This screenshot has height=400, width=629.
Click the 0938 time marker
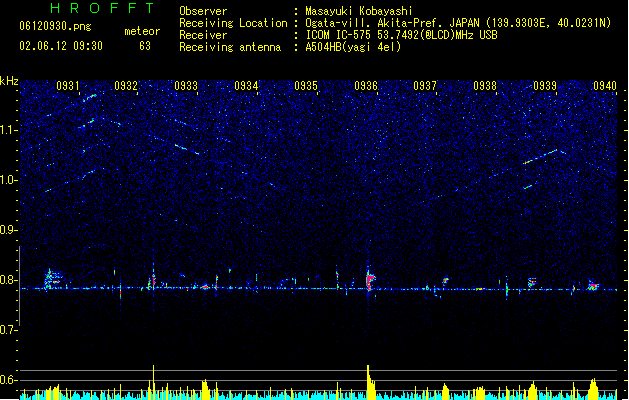(485, 86)
